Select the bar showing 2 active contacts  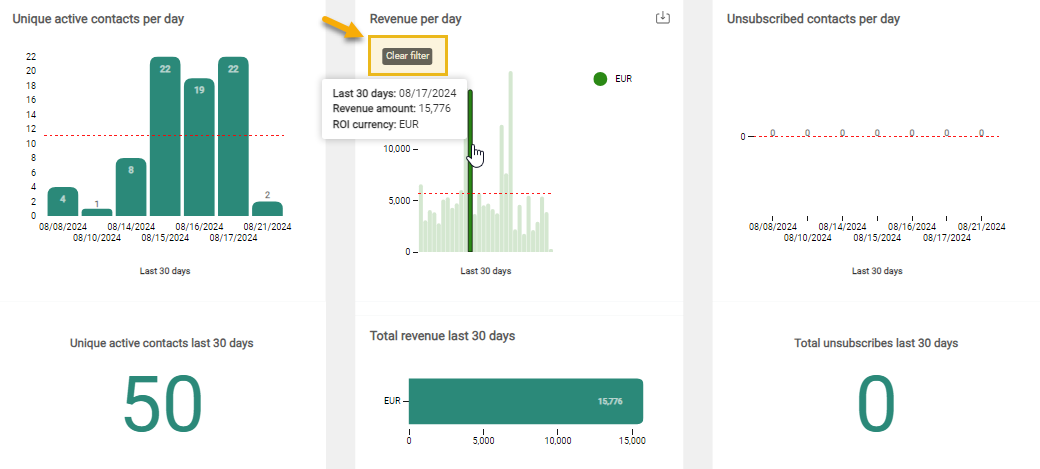[267, 209]
